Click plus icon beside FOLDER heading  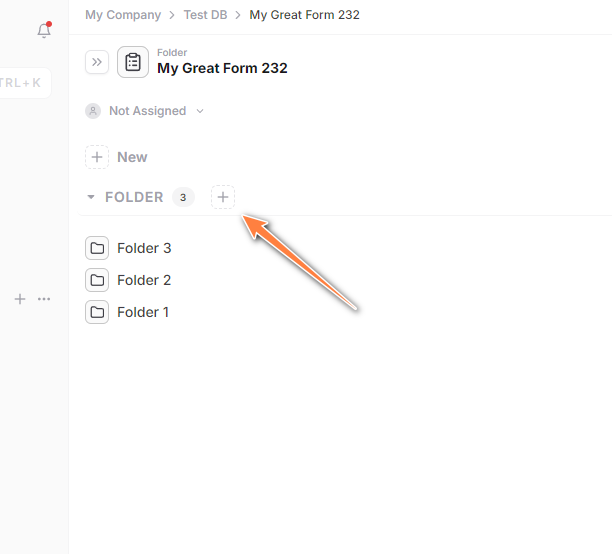coord(223,197)
